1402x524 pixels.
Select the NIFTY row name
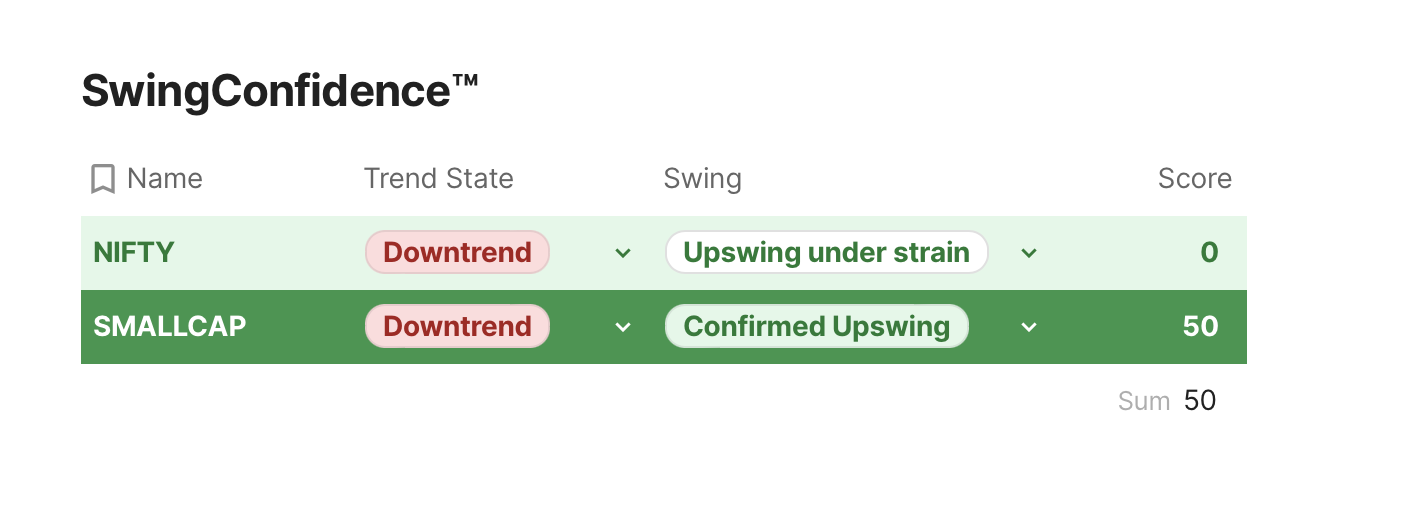[x=134, y=252]
